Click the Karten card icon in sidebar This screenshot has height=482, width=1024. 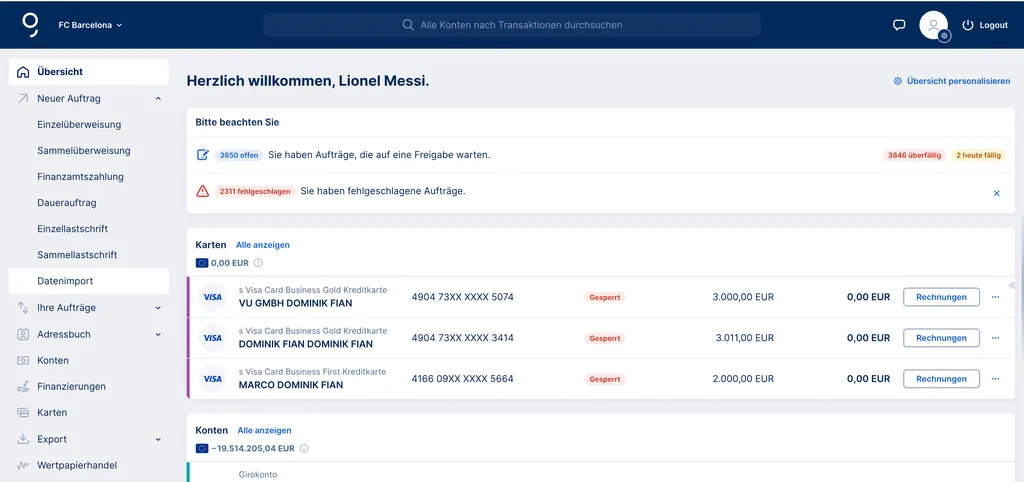pos(24,413)
